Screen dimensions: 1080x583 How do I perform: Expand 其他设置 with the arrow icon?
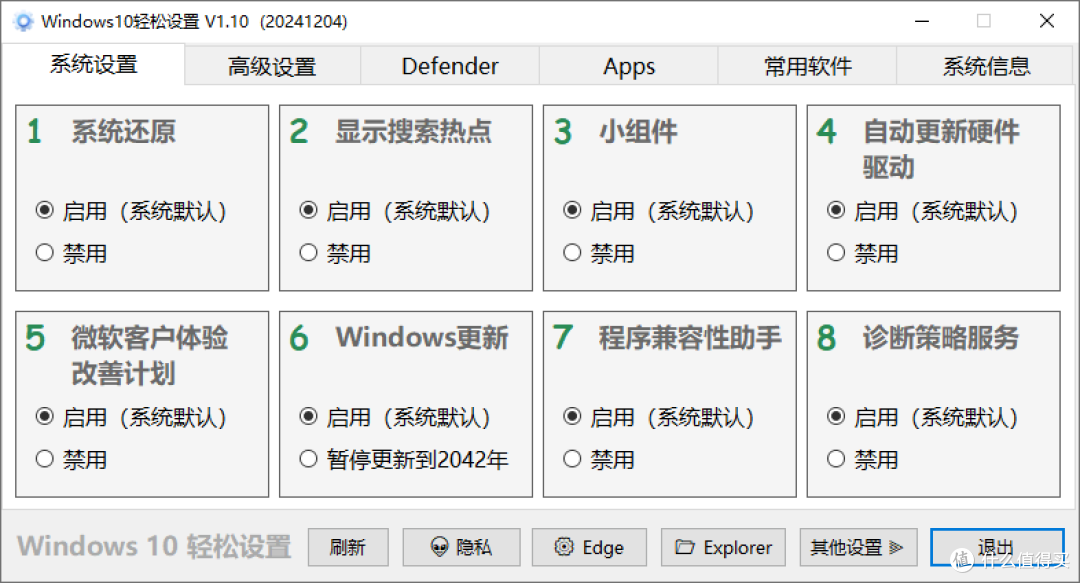coord(895,548)
